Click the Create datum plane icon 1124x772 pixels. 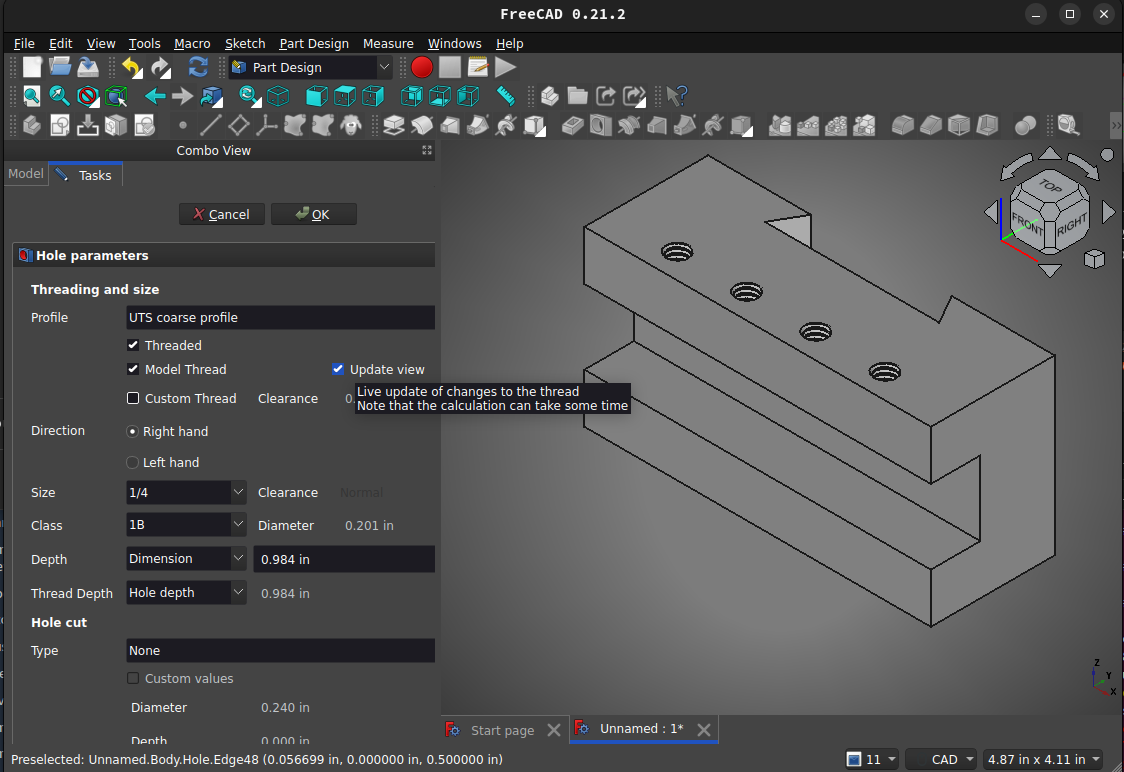239,125
